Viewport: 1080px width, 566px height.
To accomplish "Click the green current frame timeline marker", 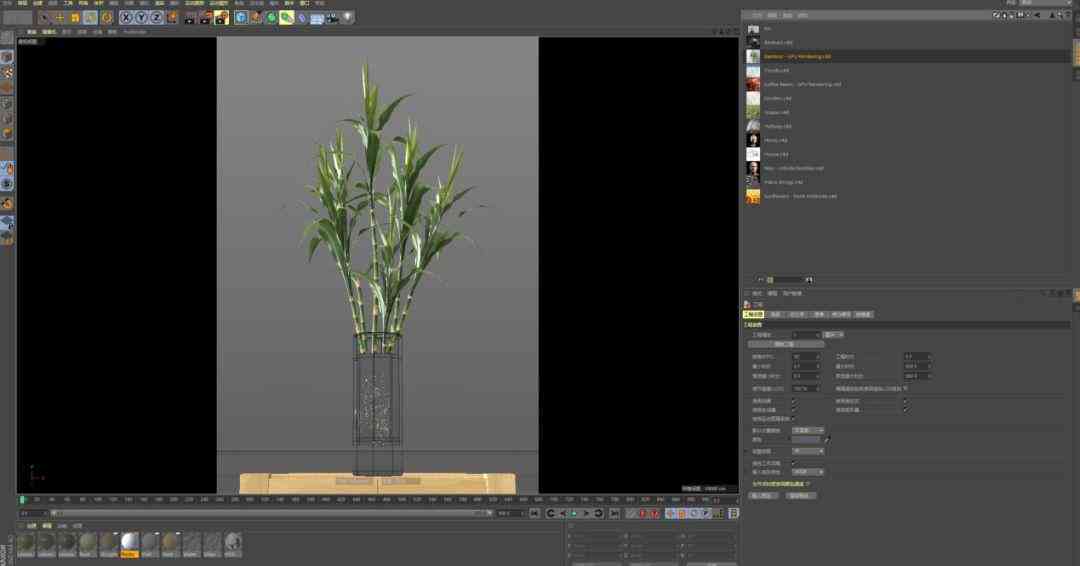I will click(x=23, y=500).
